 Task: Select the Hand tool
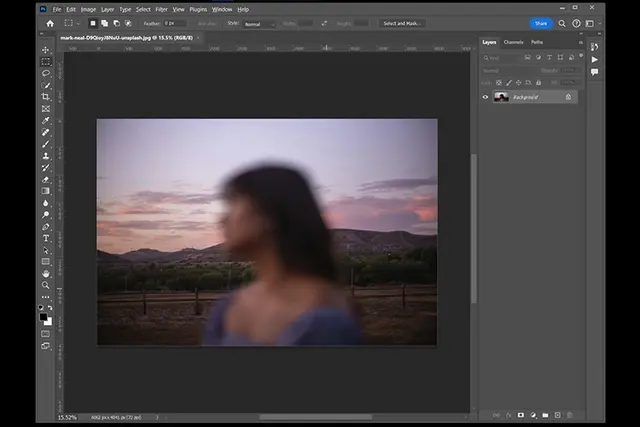pos(46,274)
